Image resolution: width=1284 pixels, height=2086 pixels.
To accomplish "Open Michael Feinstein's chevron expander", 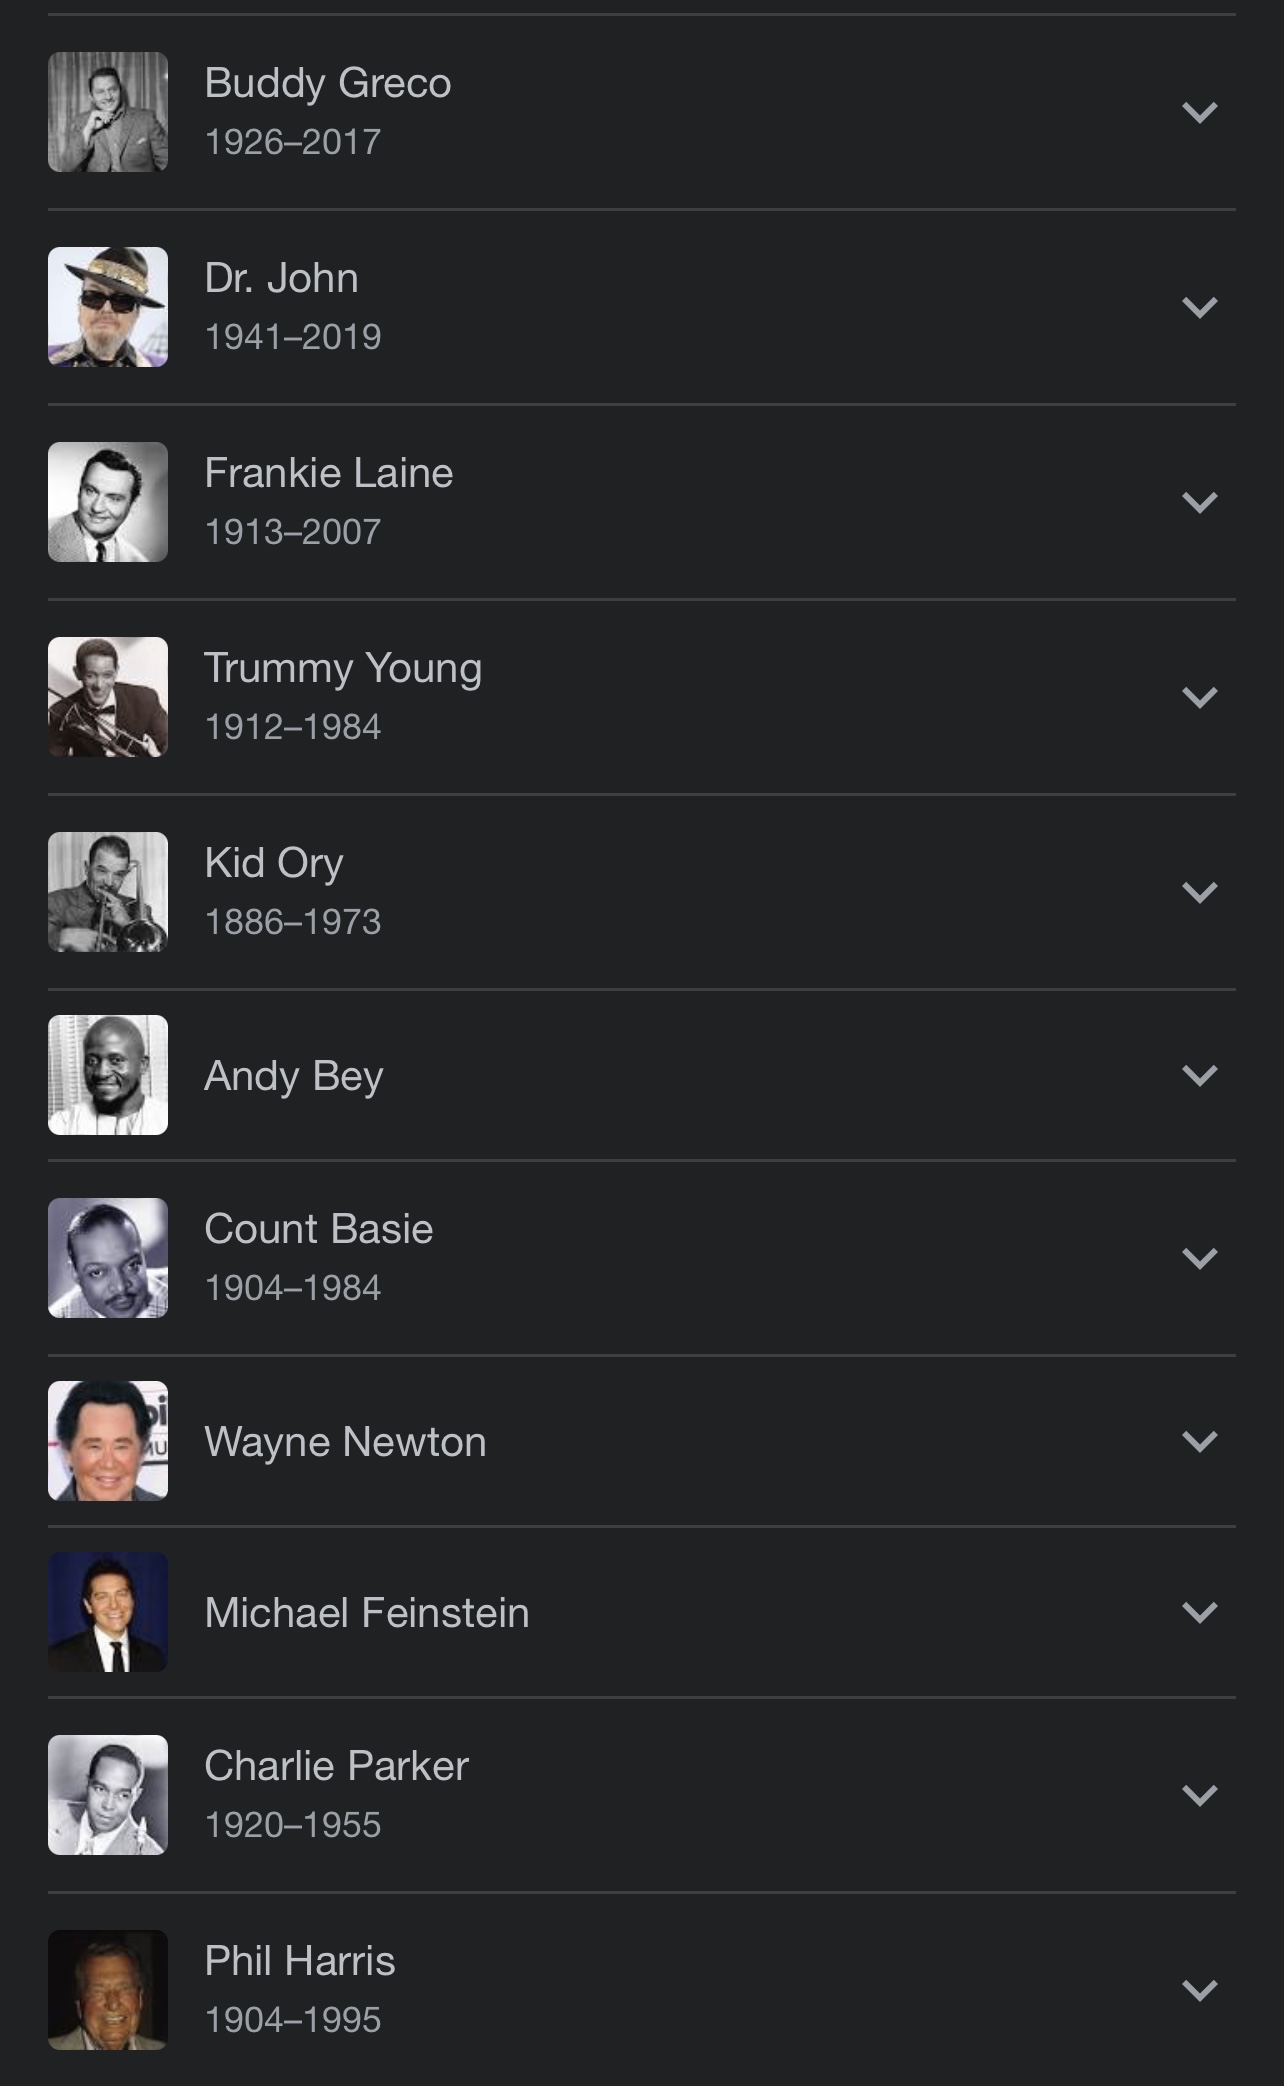I will 1199,1612.
